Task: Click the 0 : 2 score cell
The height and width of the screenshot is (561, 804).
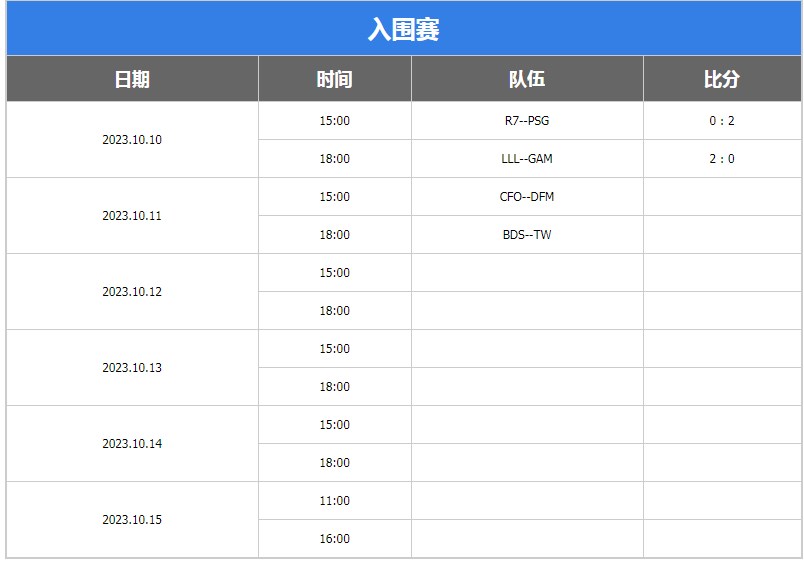Action: [721, 121]
